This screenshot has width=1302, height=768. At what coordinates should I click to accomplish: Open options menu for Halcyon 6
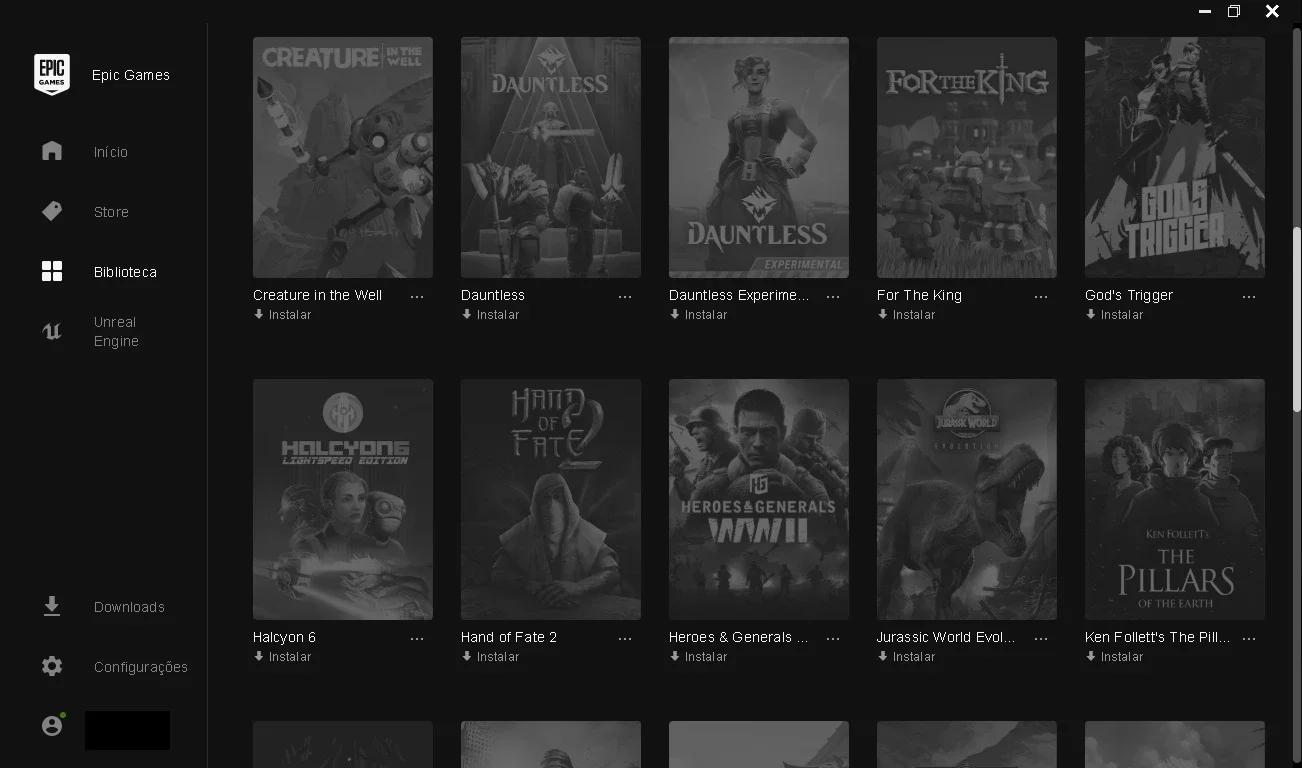[417, 639]
